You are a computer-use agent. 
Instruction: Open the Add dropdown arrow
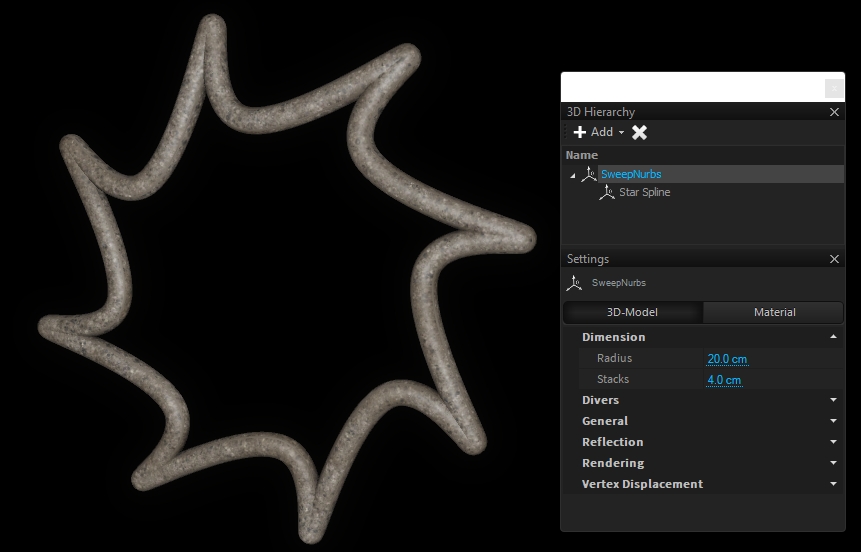pyautogui.click(x=621, y=133)
